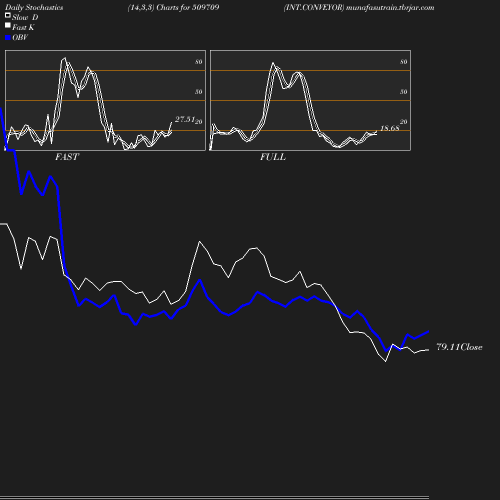
Task: Click the 50 axis label in FAST chart
Action: tap(199, 92)
